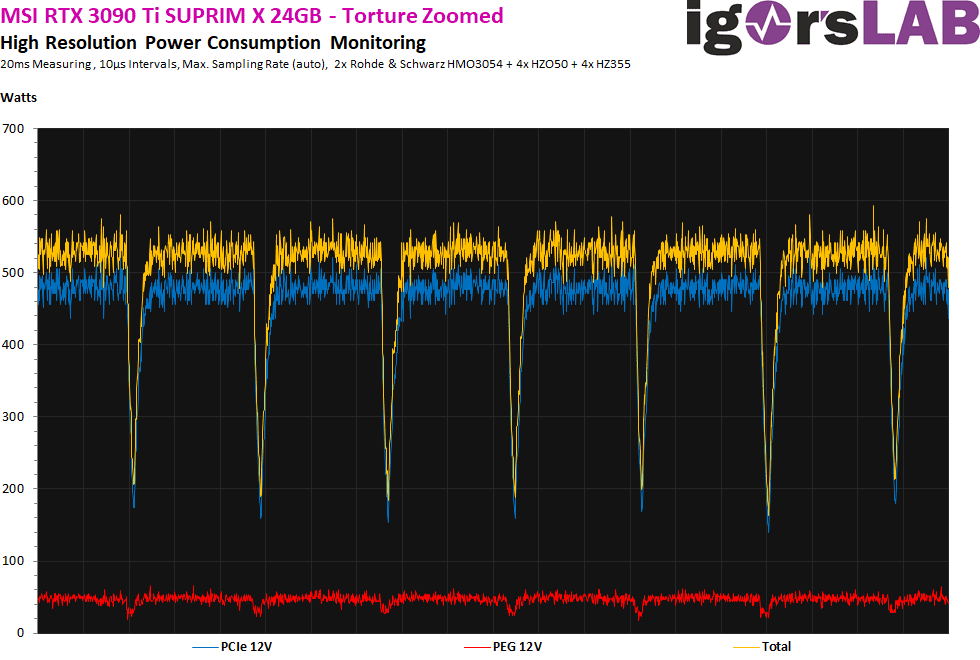Click the 400 y-axis value
Screen dimensions: 980x660
[x=13, y=344]
